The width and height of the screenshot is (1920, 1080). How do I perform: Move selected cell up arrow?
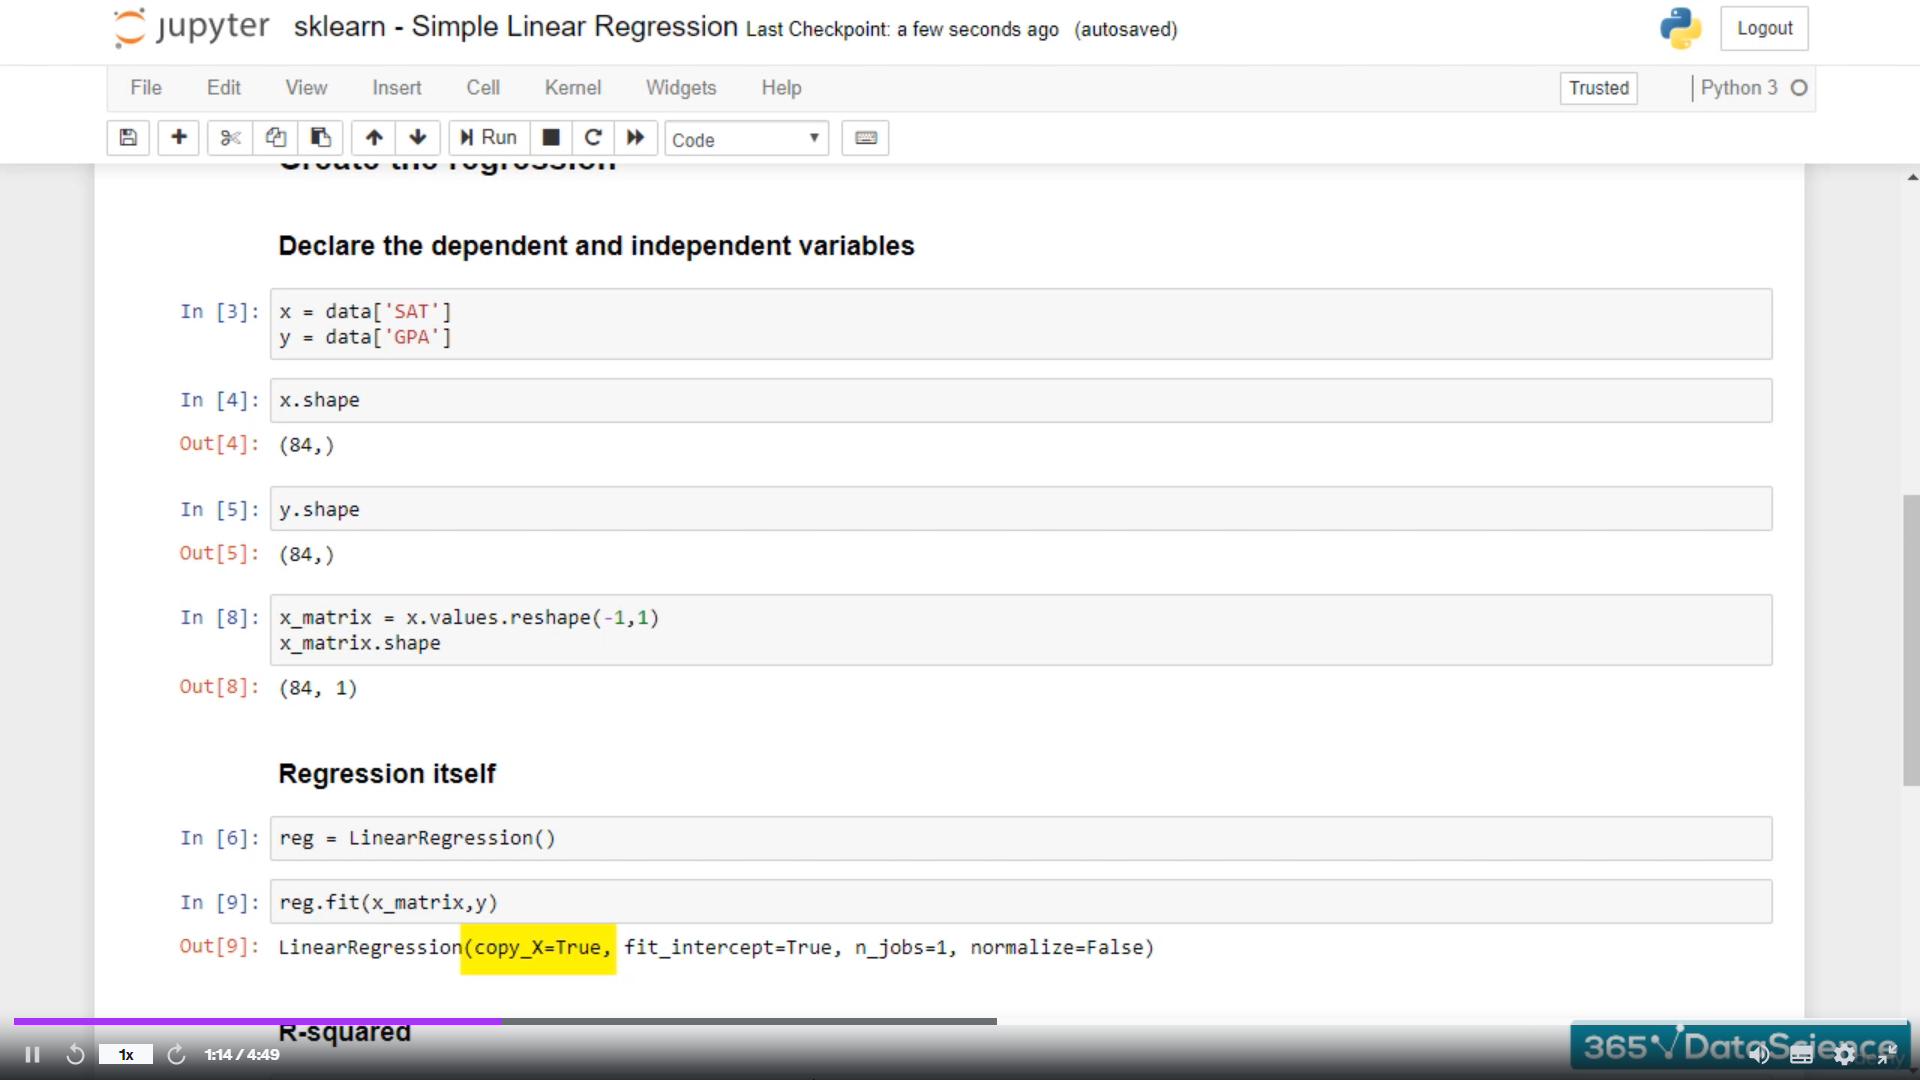pos(374,138)
